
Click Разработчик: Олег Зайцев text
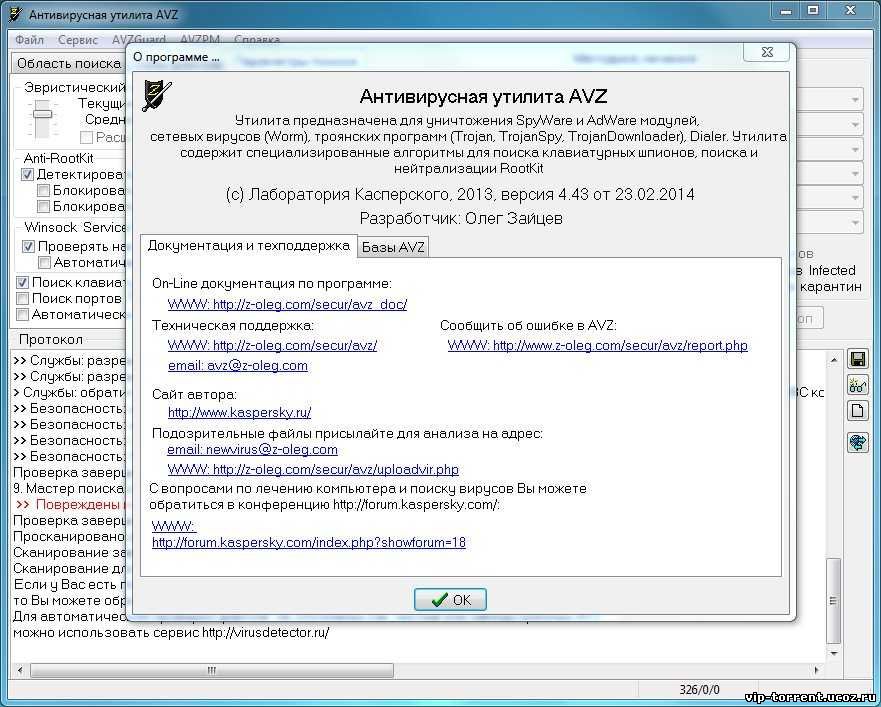(x=461, y=218)
